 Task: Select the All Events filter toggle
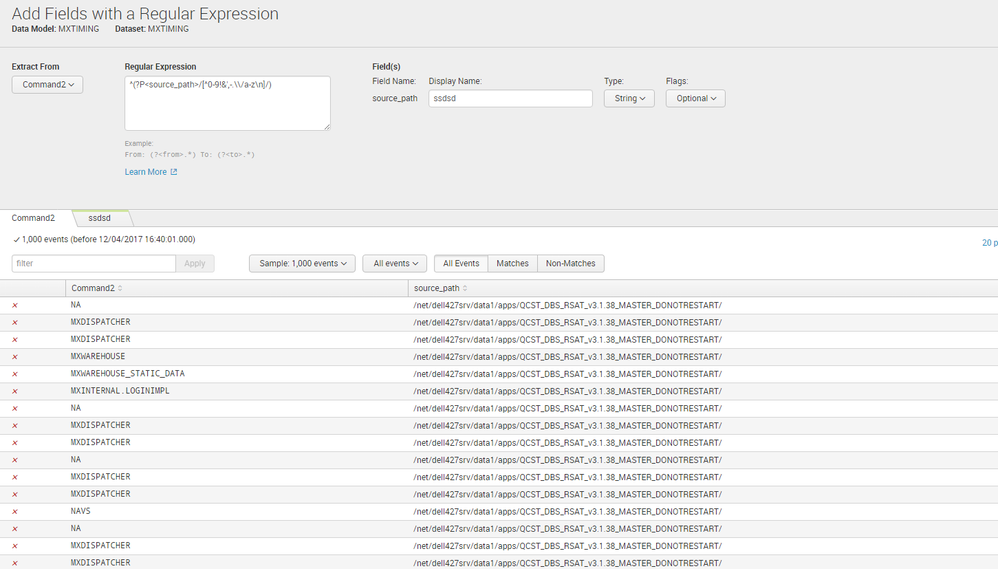461,263
